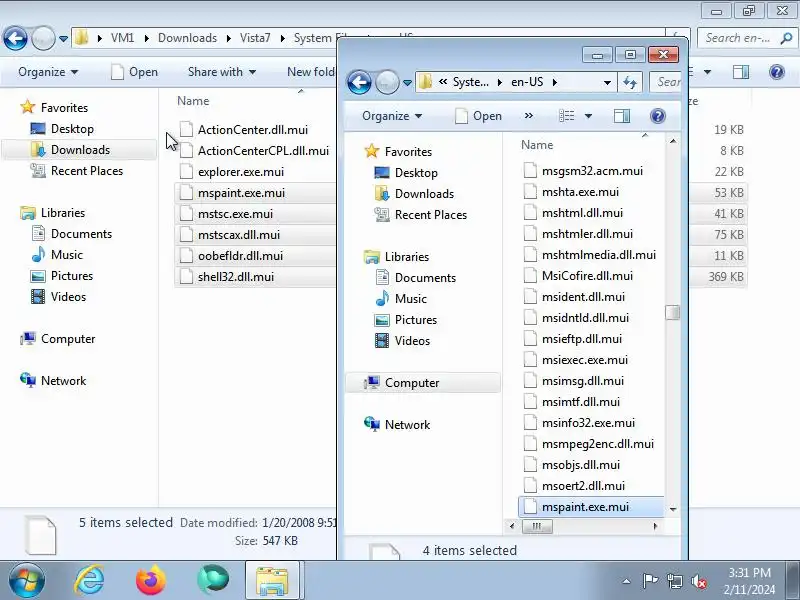
Task: Click Search en-US field in rear window
Action: coord(747,38)
